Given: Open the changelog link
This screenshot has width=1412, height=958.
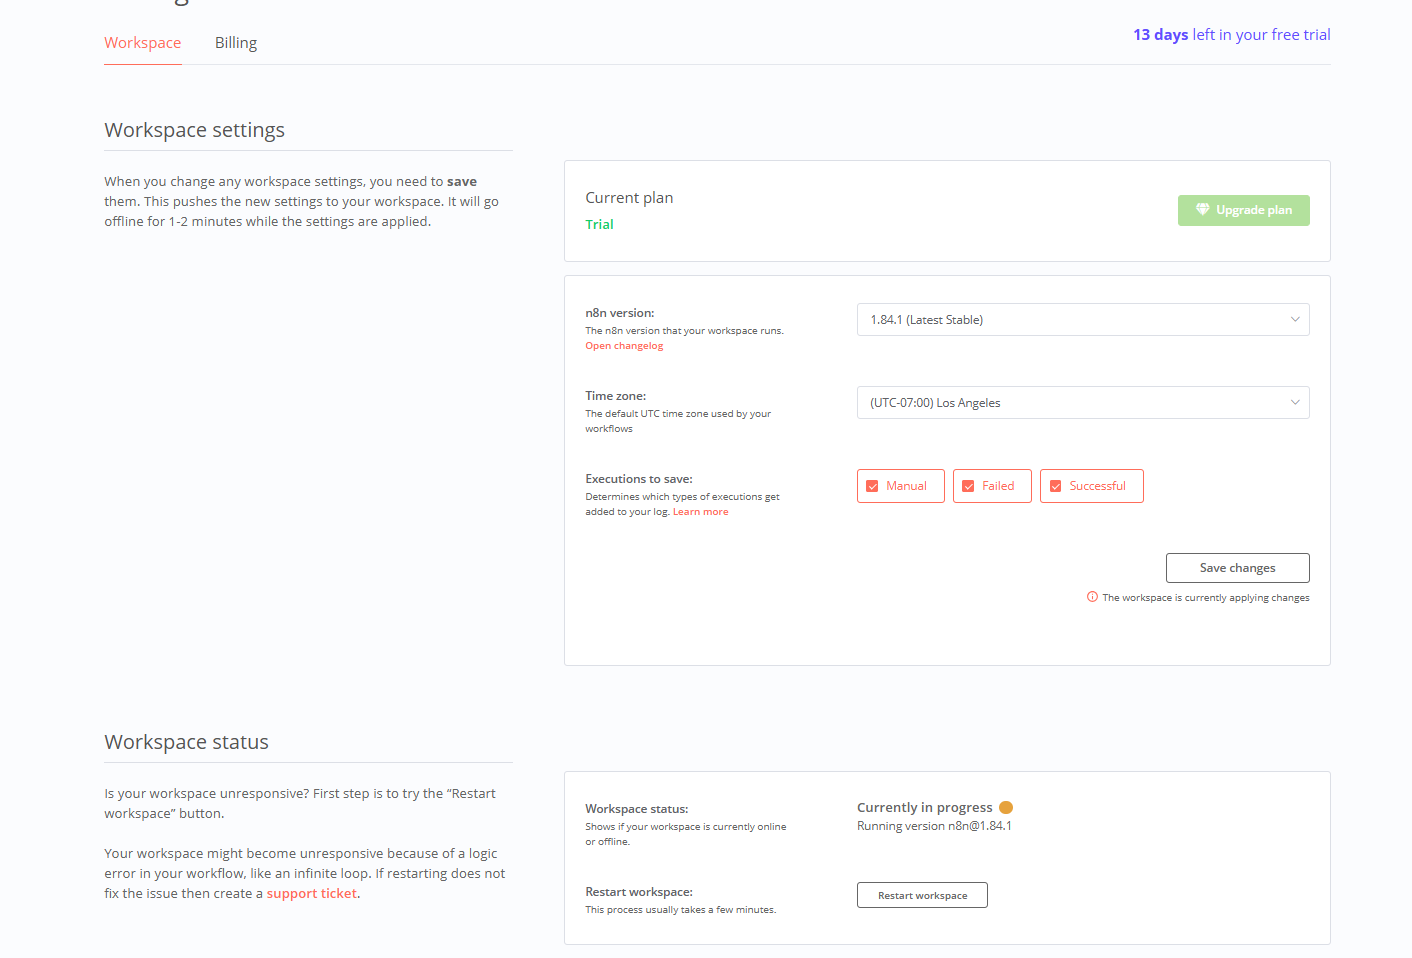Looking at the screenshot, I should pyautogui.click(x=624, y=346).
